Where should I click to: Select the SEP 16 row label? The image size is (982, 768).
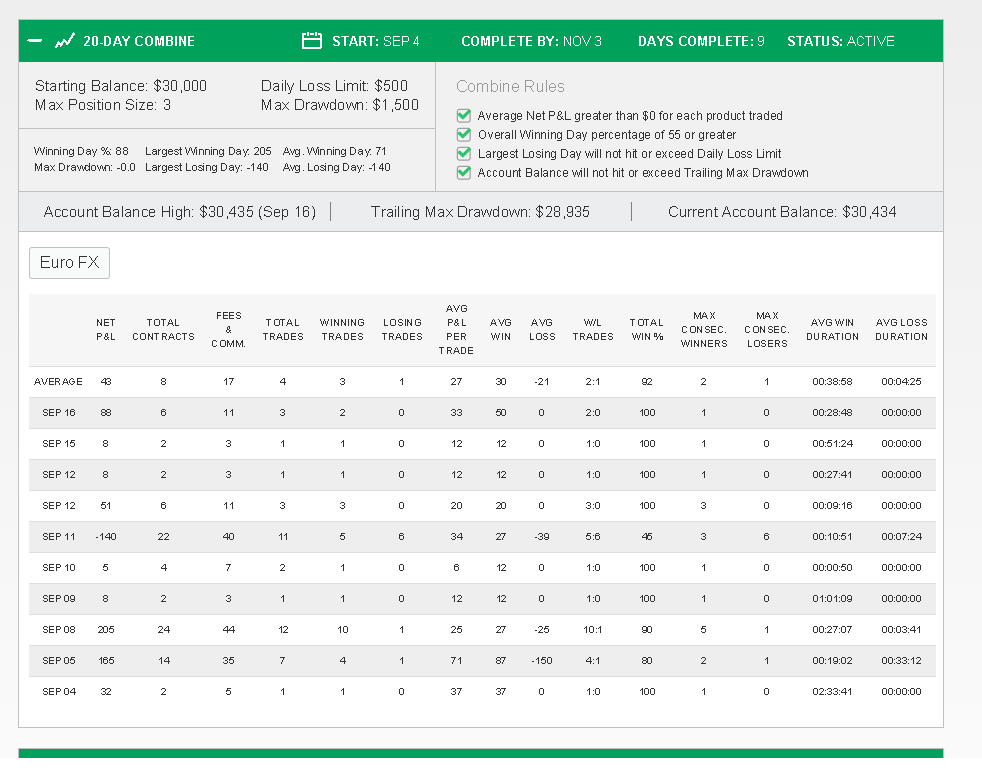pos(59,413)
